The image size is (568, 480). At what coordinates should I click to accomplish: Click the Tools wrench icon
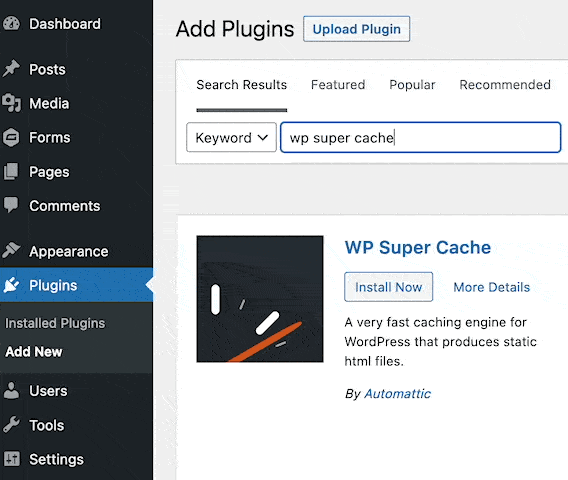tap(11, 425)
